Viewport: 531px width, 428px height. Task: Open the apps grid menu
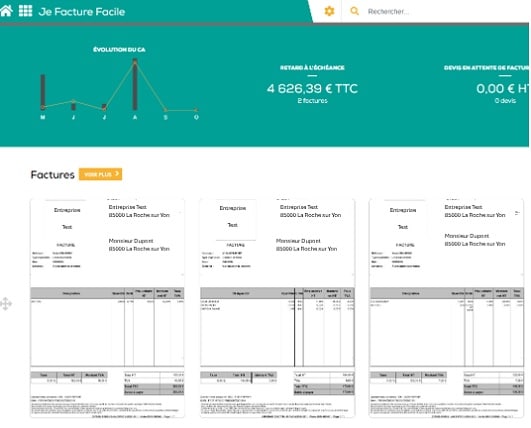[25, 11]
